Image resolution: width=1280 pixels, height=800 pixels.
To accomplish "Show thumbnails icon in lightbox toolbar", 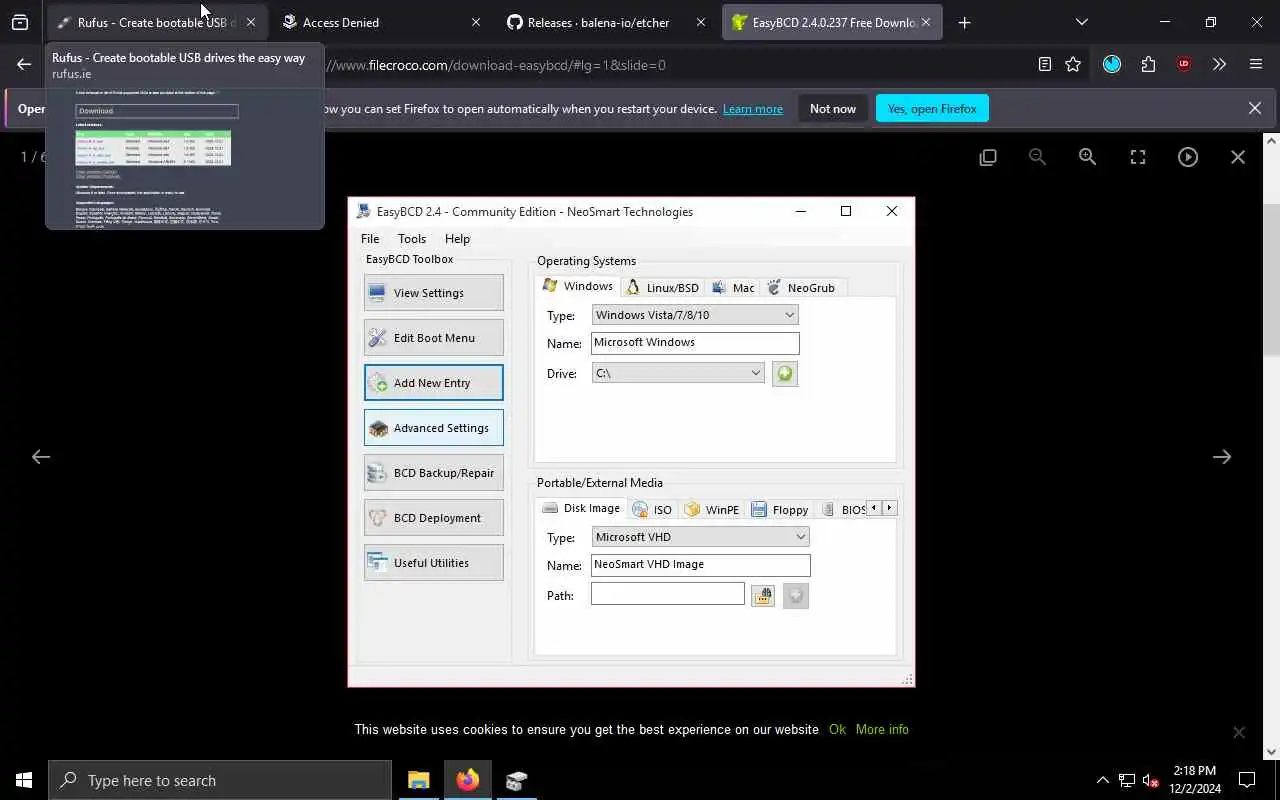I will [x=988, y=157].
